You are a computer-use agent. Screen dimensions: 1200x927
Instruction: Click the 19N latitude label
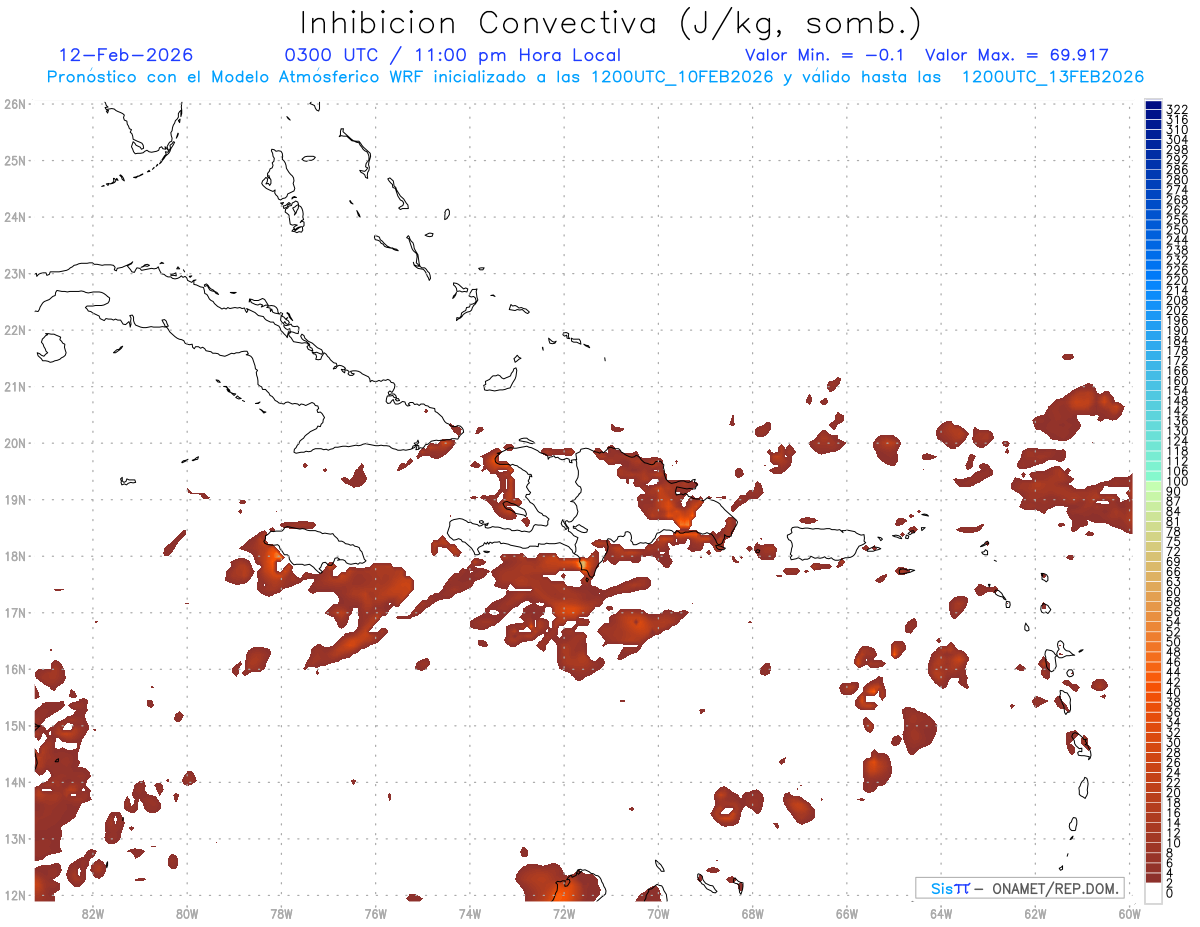(15, 499)
